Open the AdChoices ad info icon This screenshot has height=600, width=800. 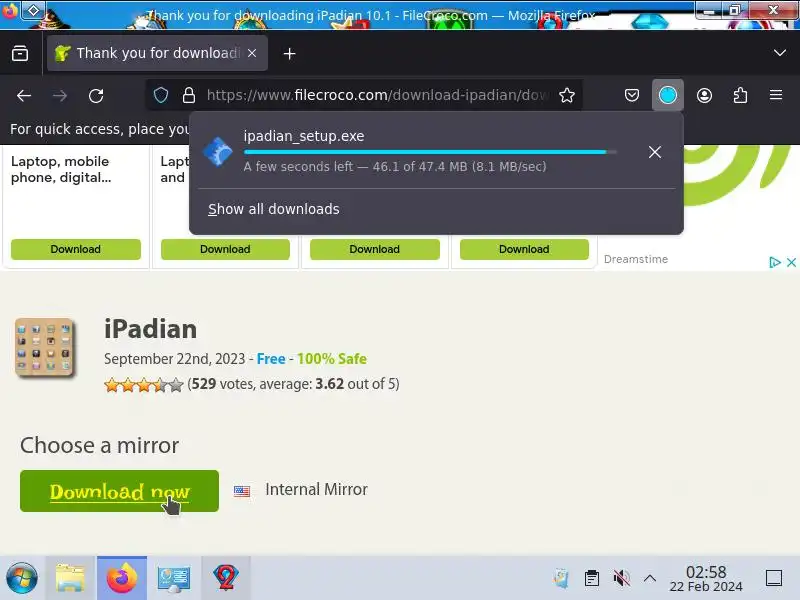774,262
